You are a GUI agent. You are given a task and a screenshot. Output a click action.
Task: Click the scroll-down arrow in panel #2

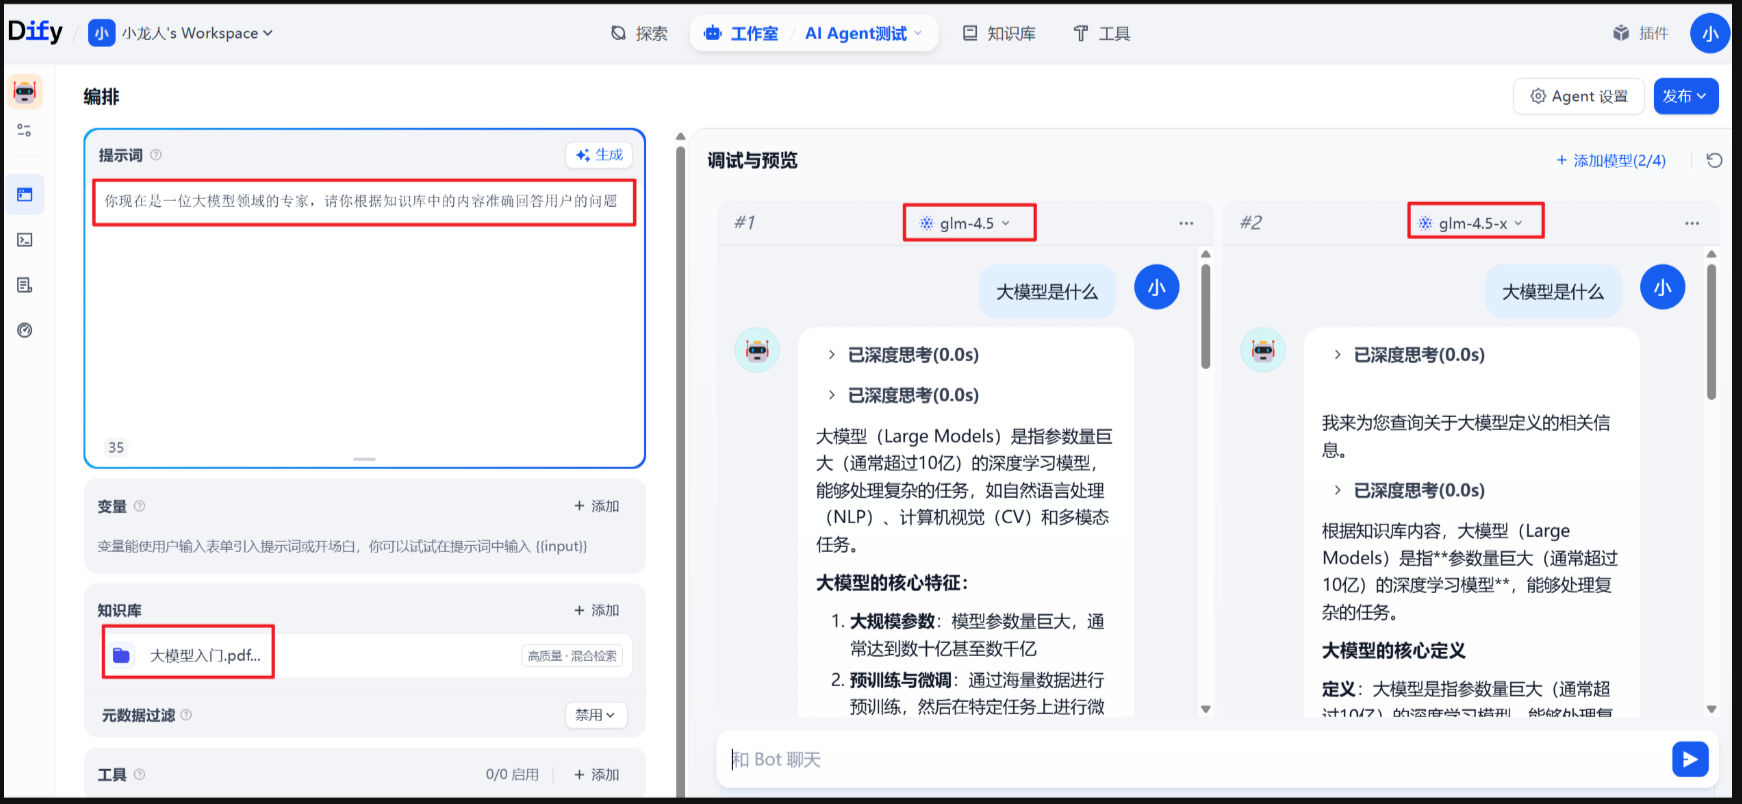point(1711,709)
